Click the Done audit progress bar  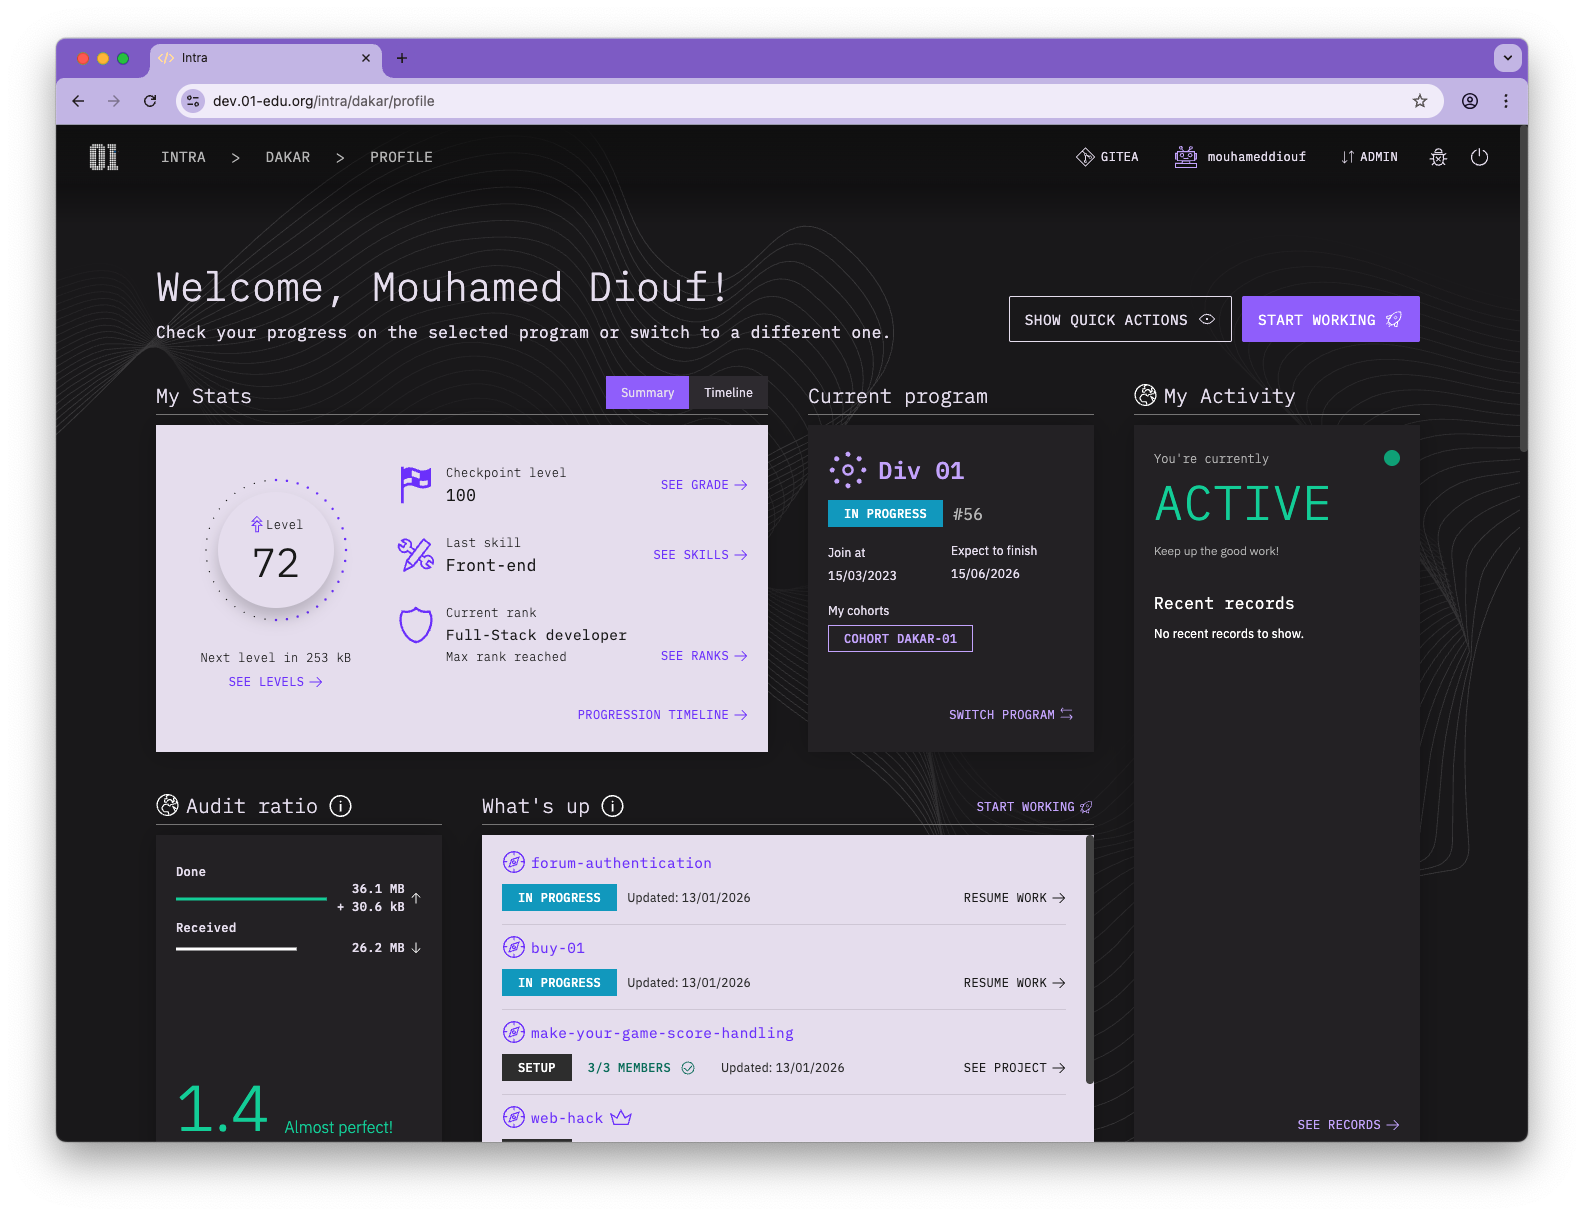coord(251,899)
